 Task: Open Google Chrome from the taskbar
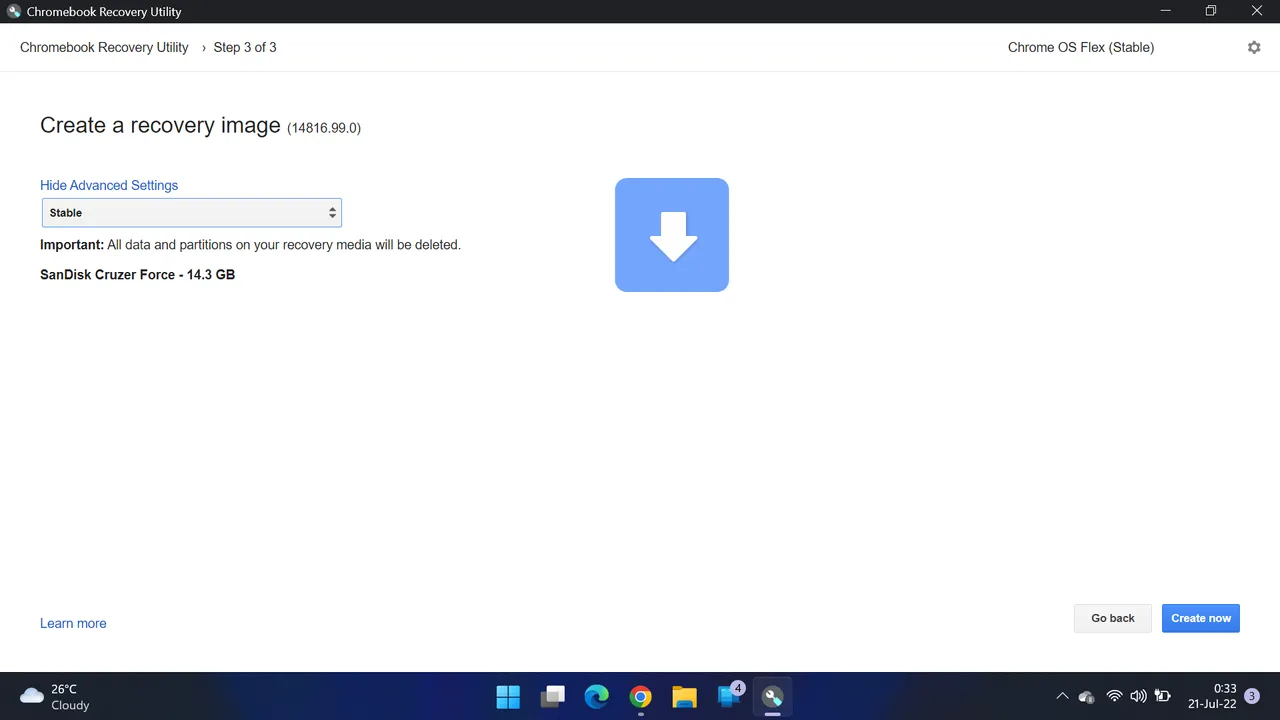(640, 697)
